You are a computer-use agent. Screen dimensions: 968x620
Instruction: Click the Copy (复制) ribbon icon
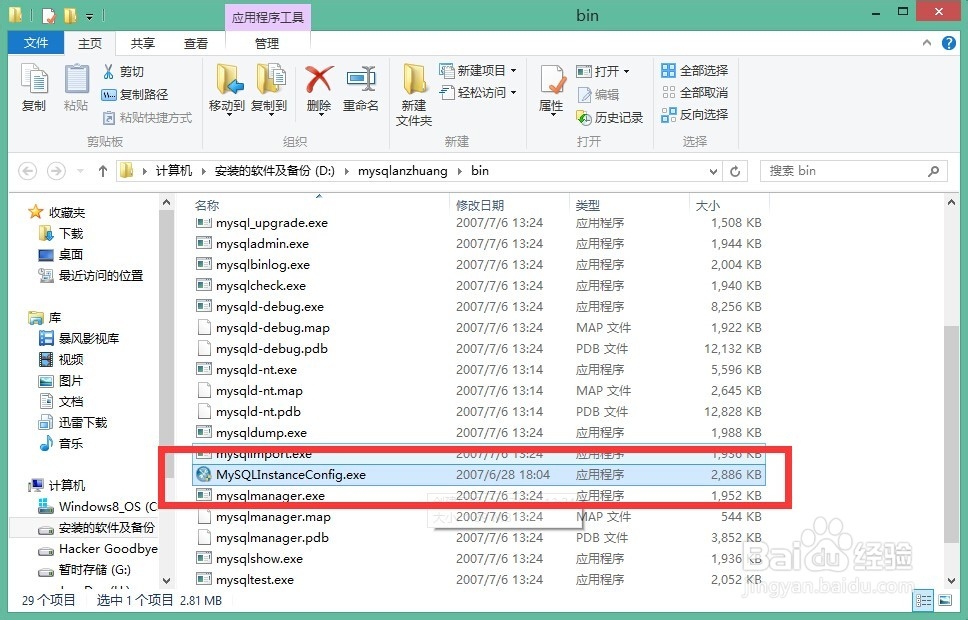34,88
